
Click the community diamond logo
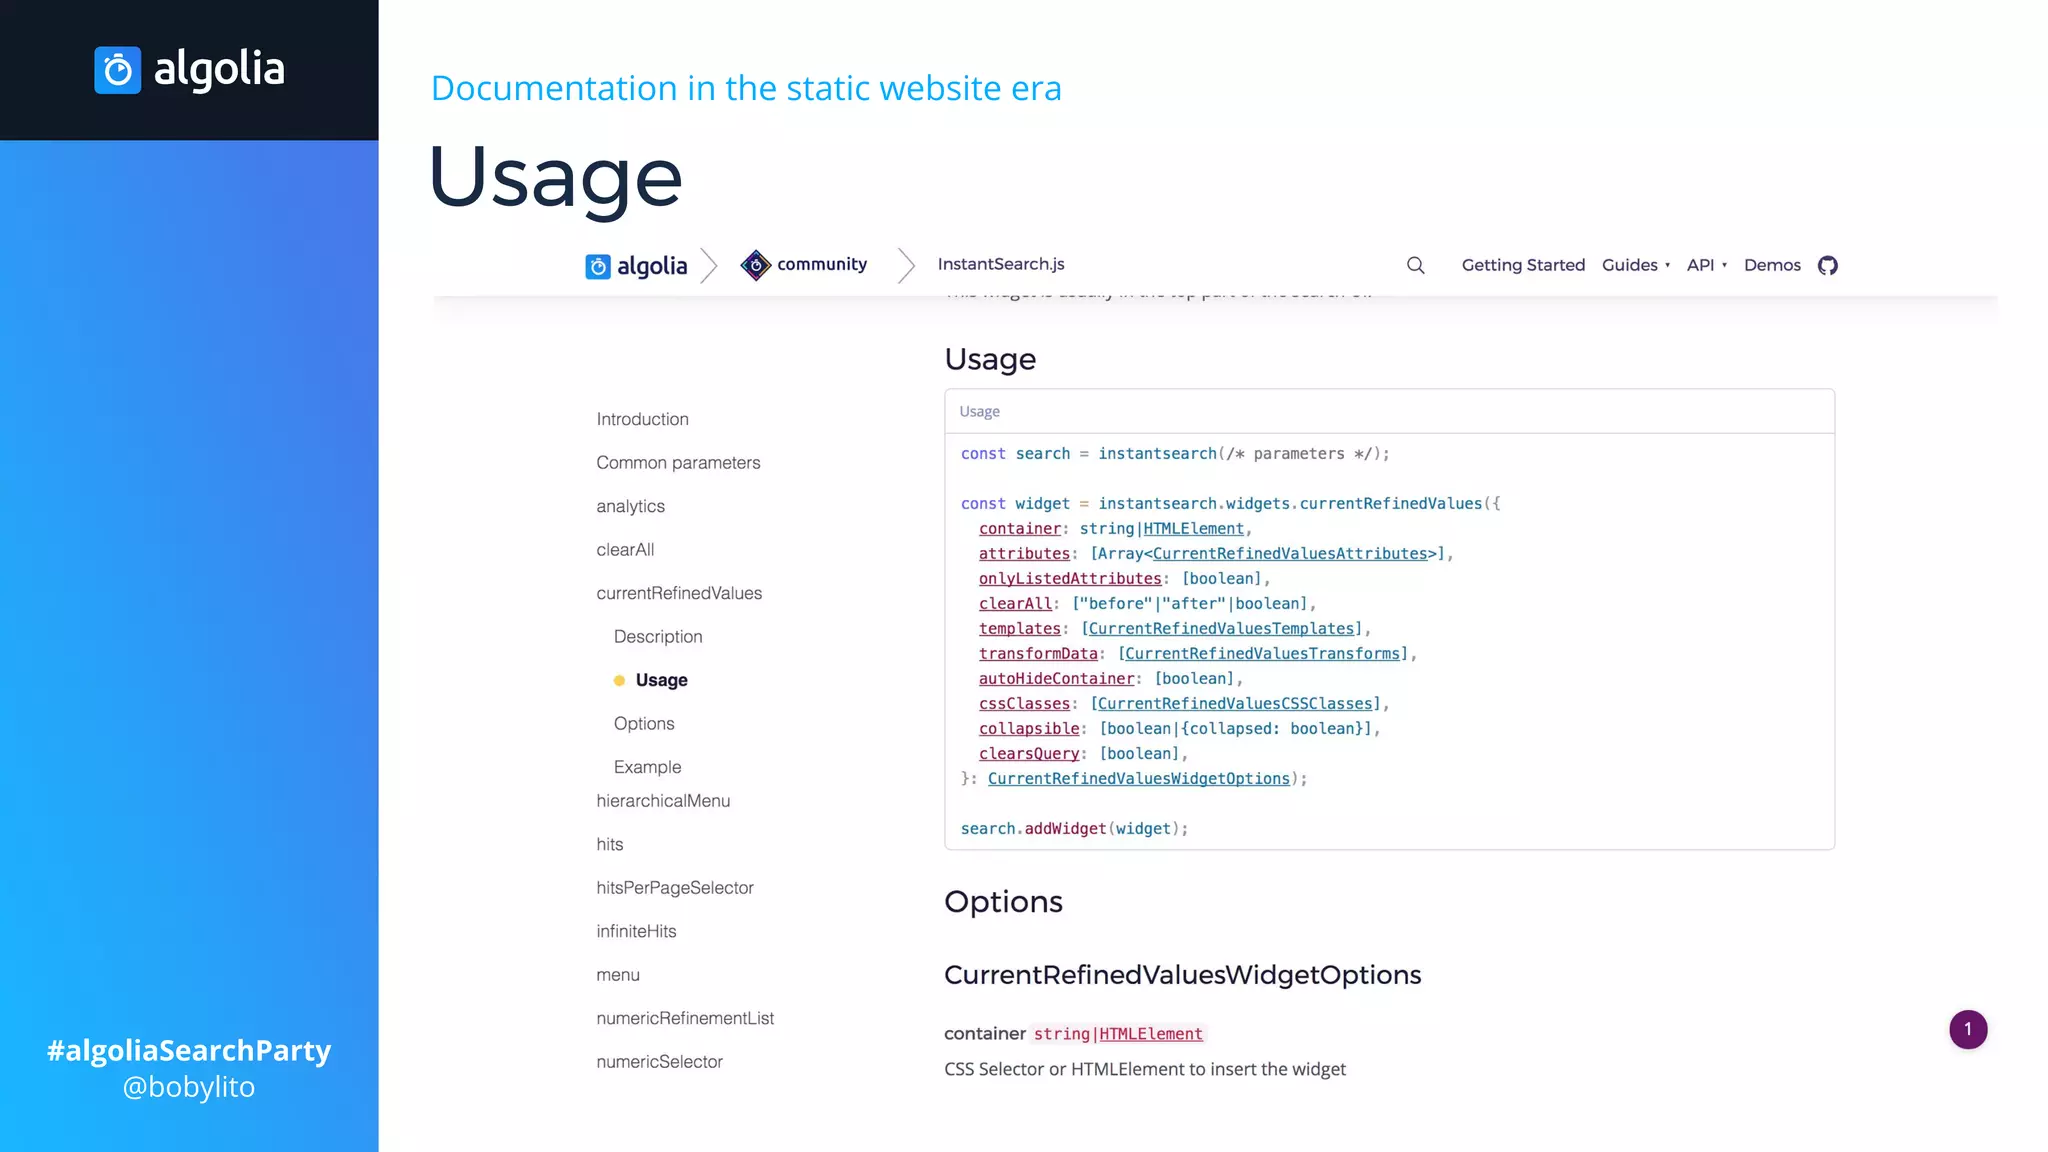click(x=755, y=265)
